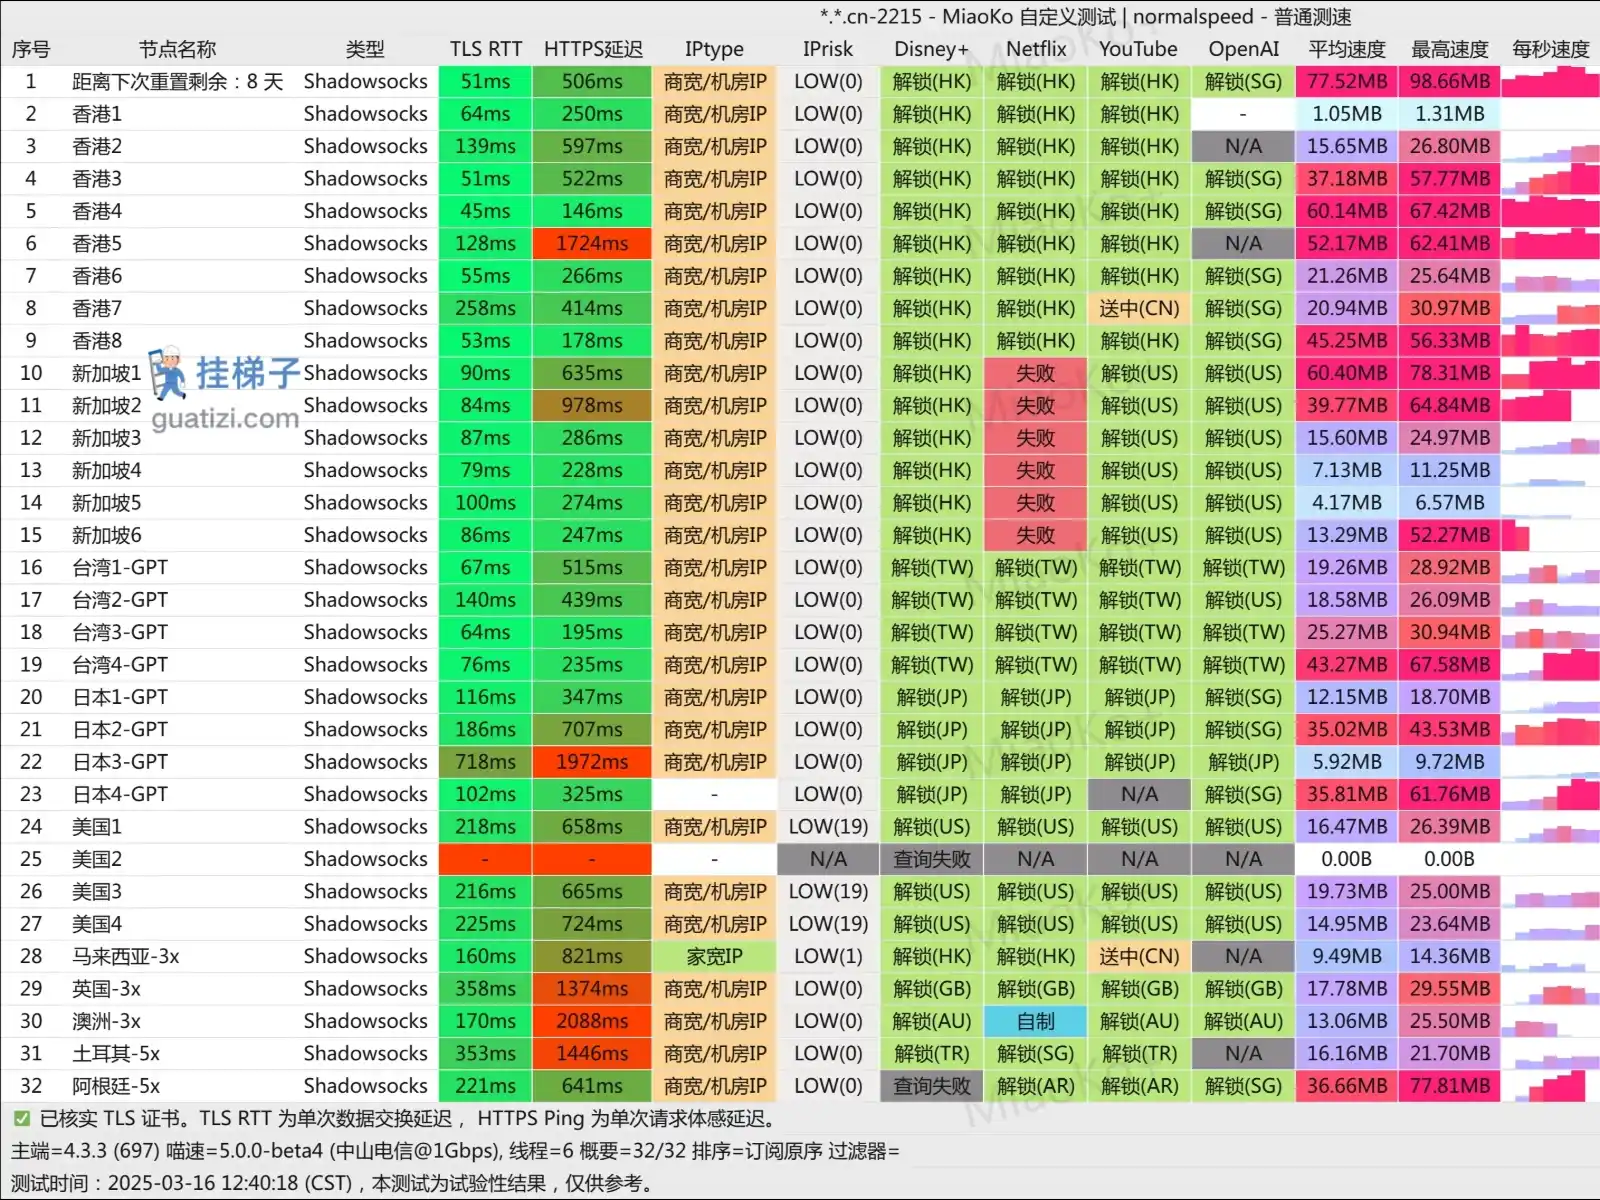
Task: Select the HTTPS延迟 column header
Action: click(593, 49)
